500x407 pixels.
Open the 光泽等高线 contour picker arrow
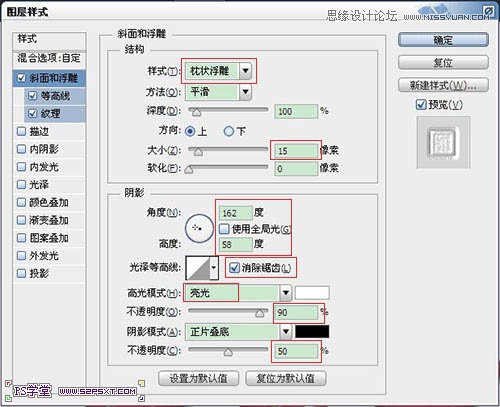(x=214, y=268)
